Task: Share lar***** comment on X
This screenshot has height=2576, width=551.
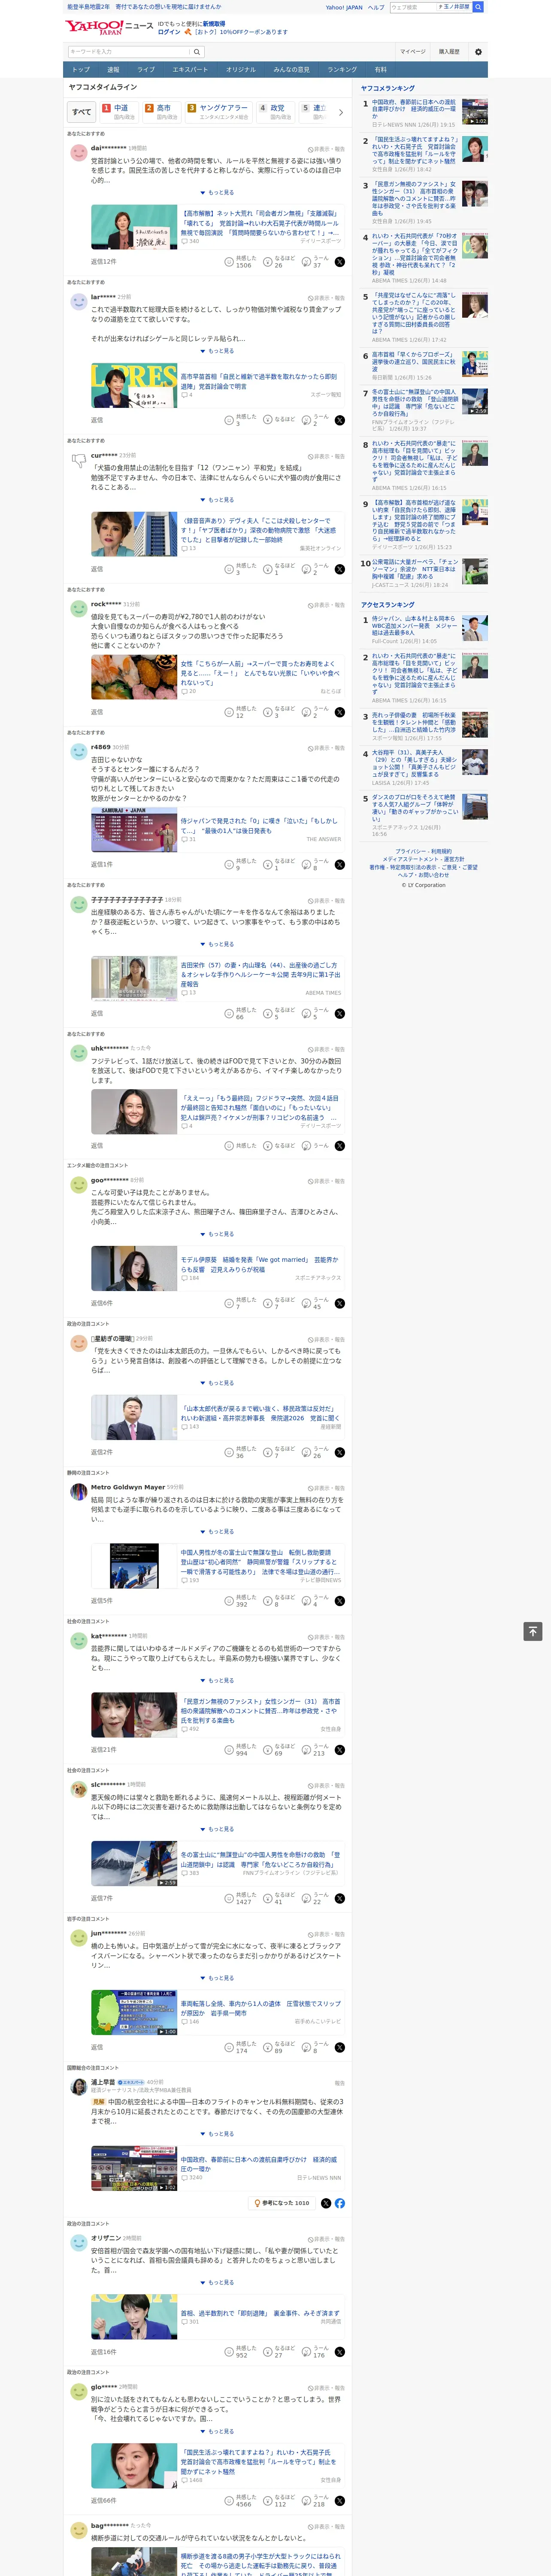Action: click(340, 420)
